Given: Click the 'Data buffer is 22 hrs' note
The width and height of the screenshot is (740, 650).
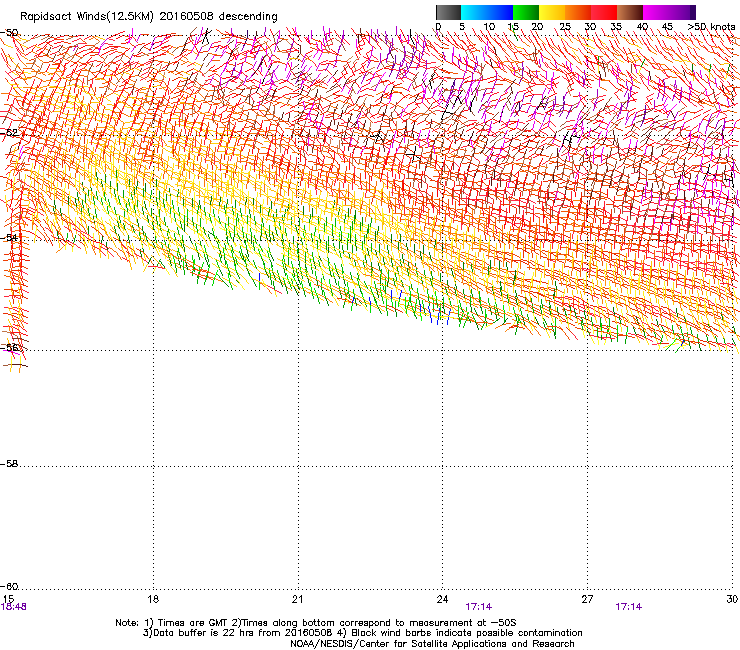Looking at the screenshot, I should tap(238, 633).
